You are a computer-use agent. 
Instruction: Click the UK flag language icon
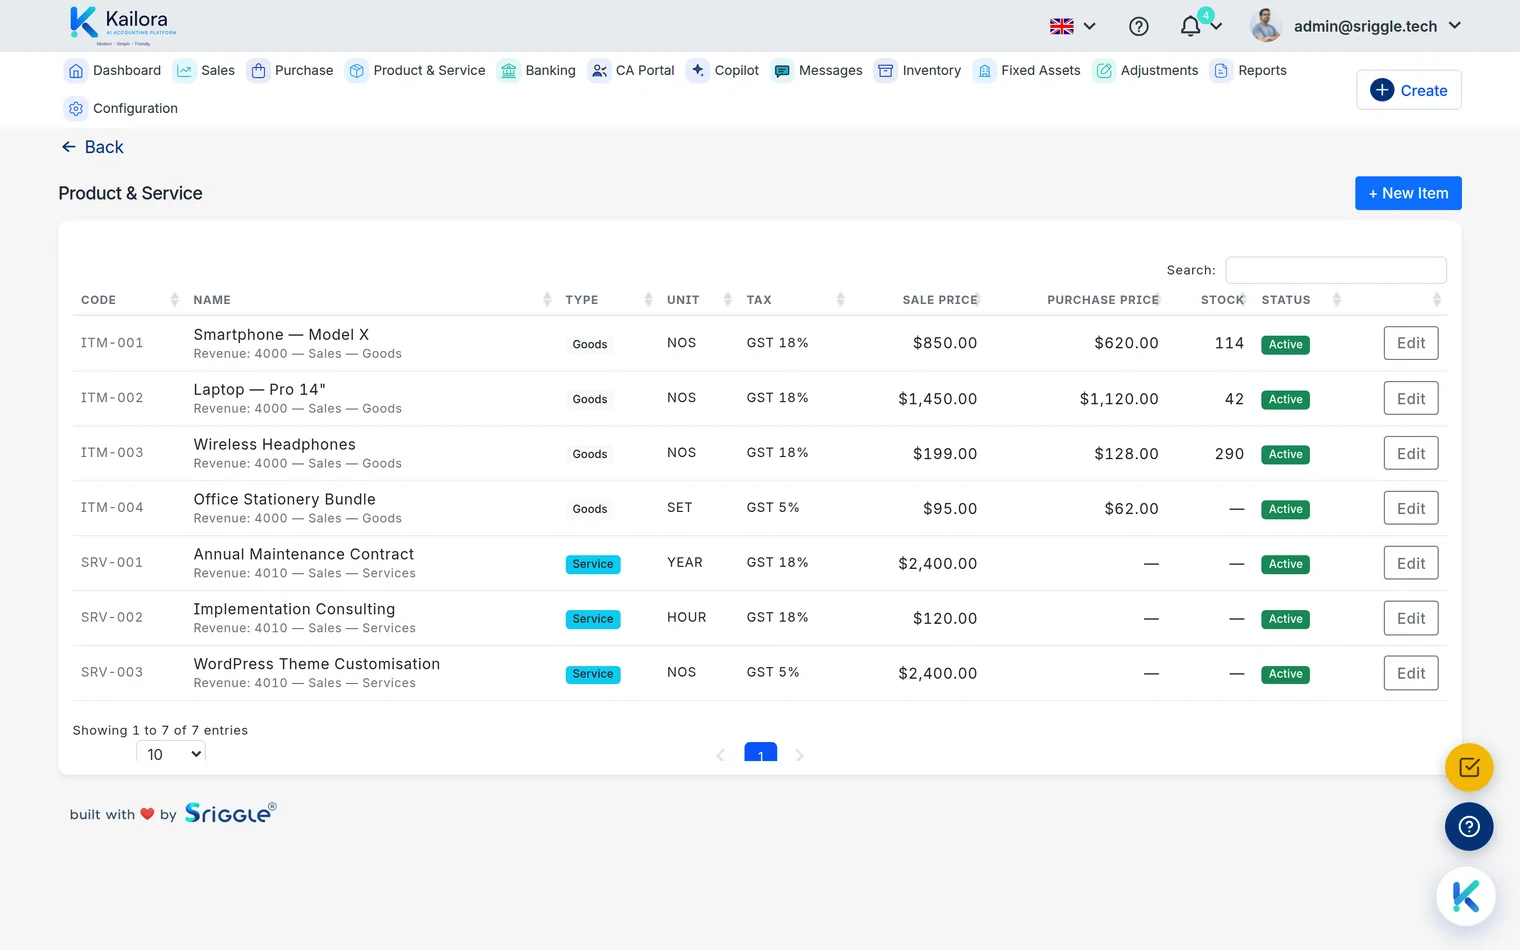click(1062, 27)
